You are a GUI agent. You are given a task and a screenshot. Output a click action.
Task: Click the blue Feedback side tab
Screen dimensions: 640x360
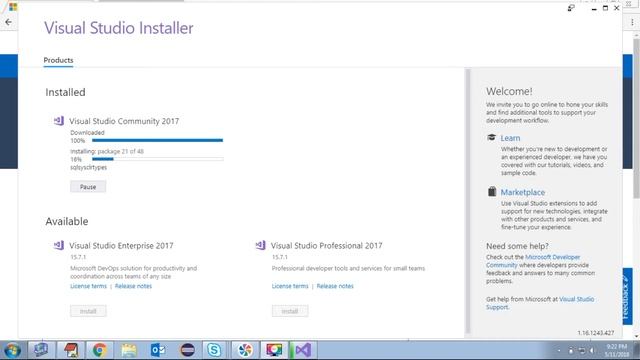coord(627,296)
